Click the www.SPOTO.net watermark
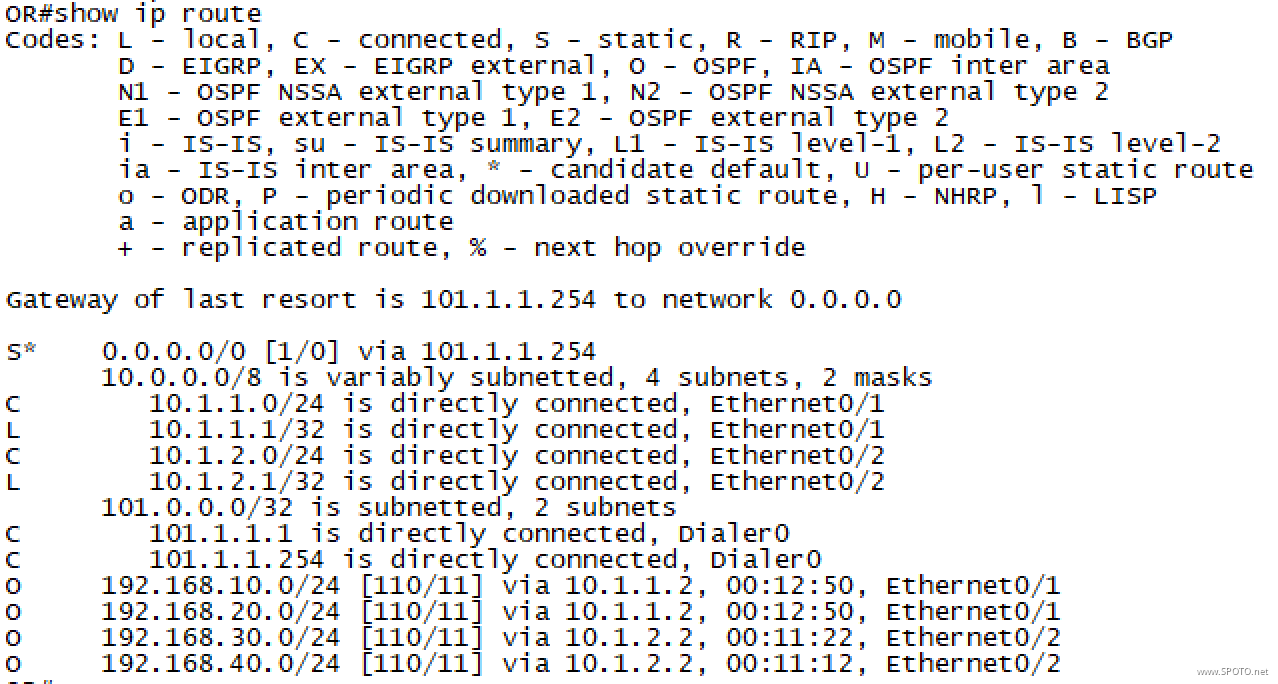 pos(1232,672)
